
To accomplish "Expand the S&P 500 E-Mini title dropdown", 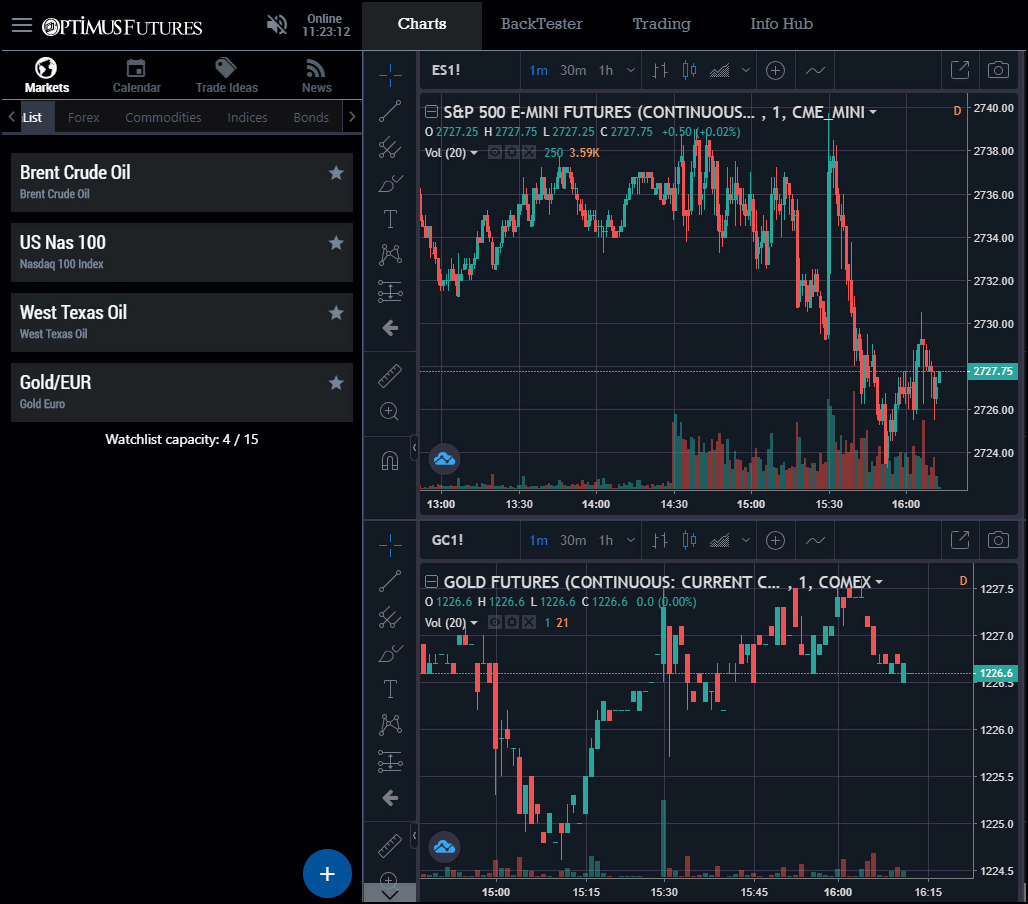I will point(873,113).
